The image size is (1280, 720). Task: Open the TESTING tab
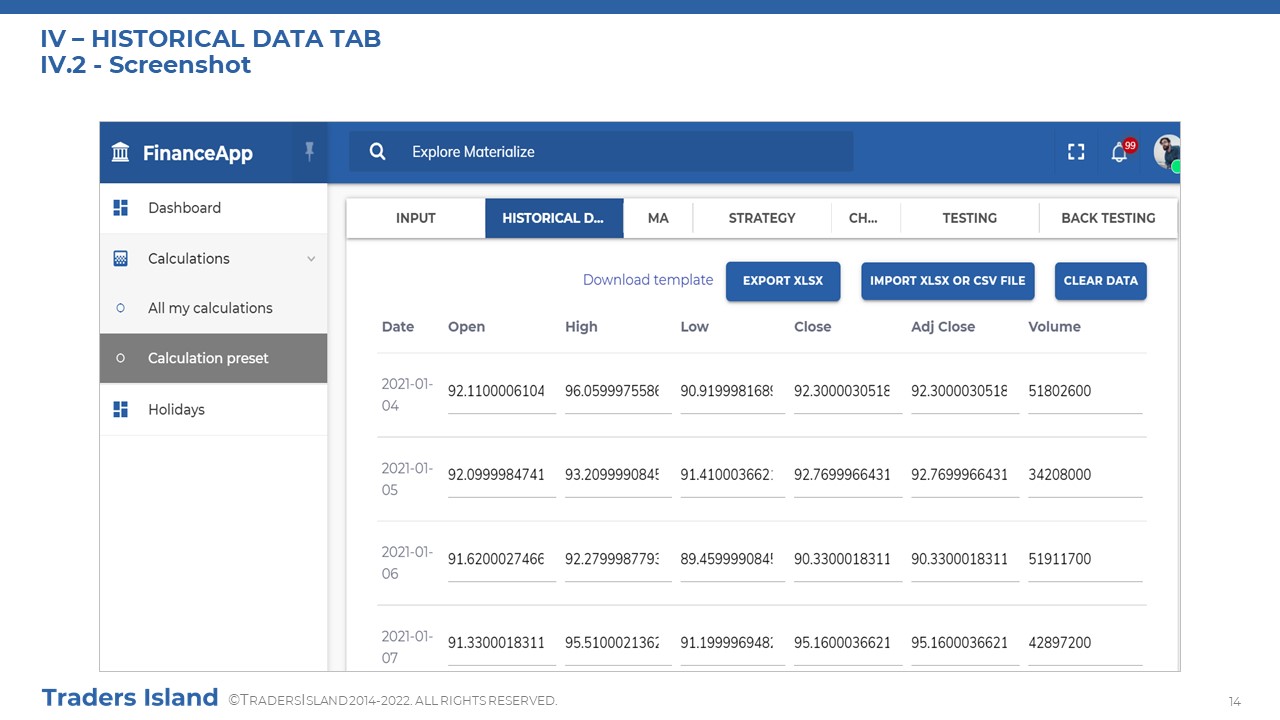pyautogui.click(x=969, y=218)
